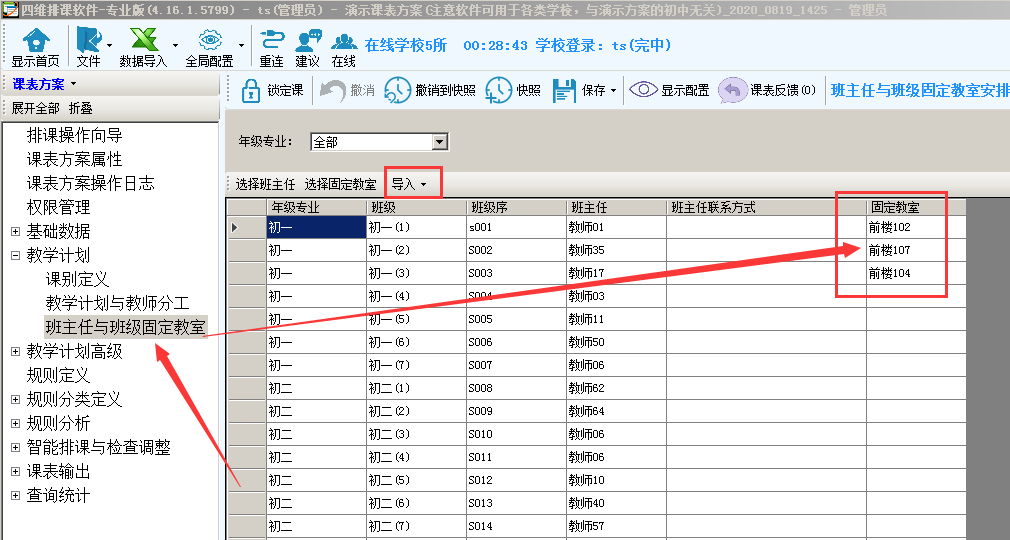Expand the 基础数据 tree node
The image size is (1010, 540).
[x=15, y=232]
